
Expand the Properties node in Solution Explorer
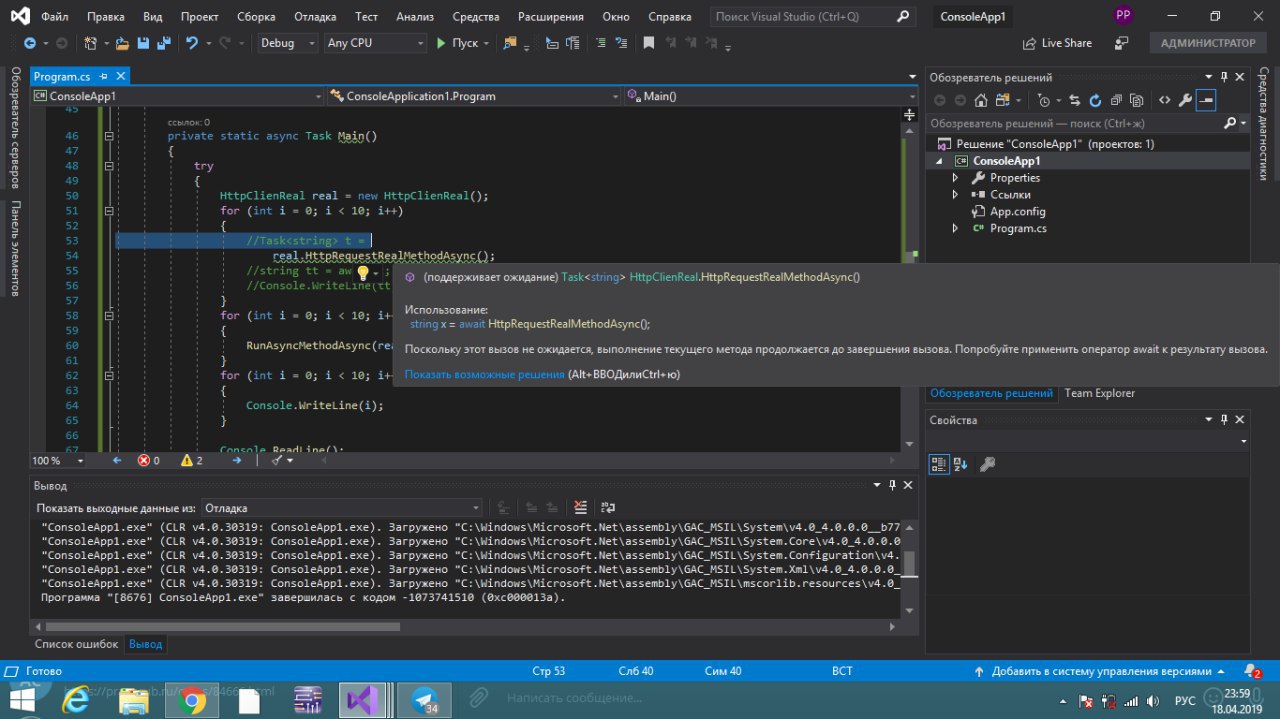point(955,178)
